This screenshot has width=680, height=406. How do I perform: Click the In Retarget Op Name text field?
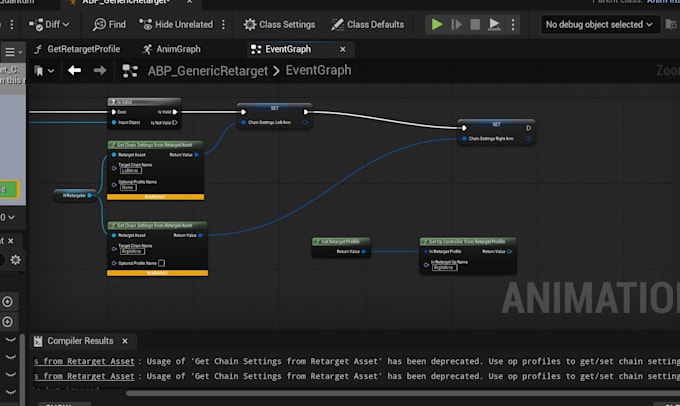(x=444, y=268)
